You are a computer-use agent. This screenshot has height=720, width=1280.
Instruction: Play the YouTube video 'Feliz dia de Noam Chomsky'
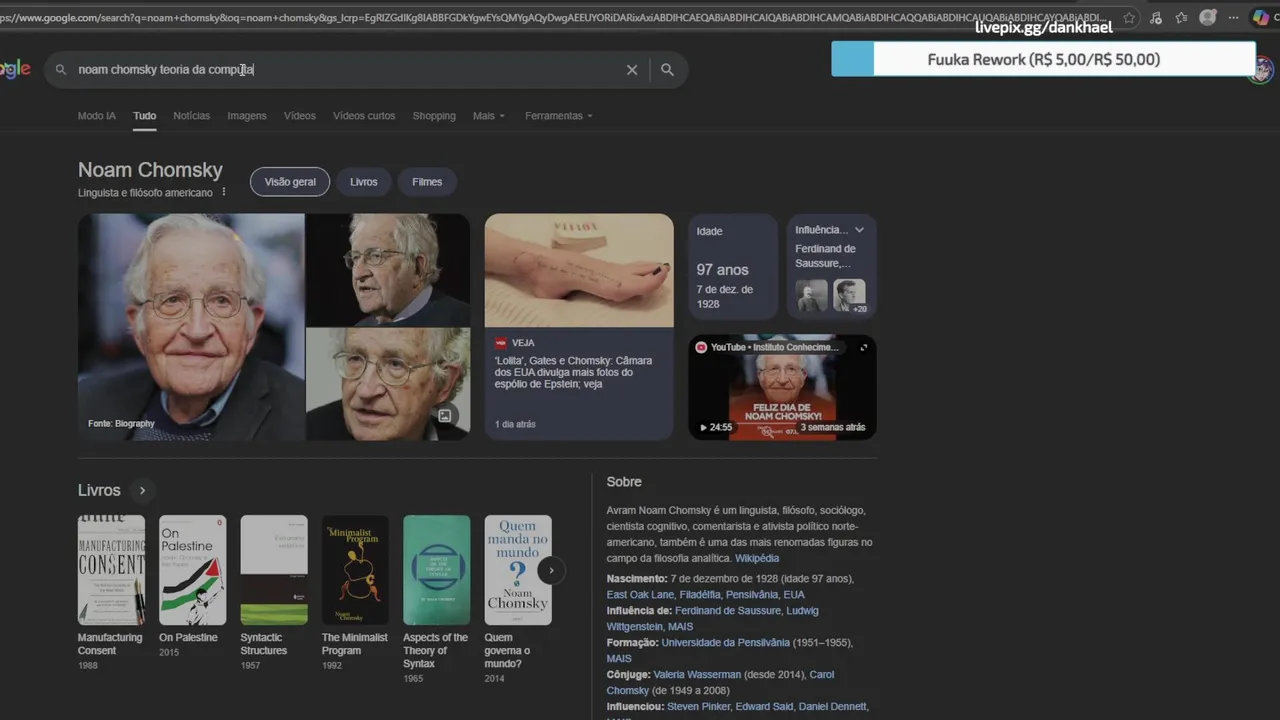[782, 387]
